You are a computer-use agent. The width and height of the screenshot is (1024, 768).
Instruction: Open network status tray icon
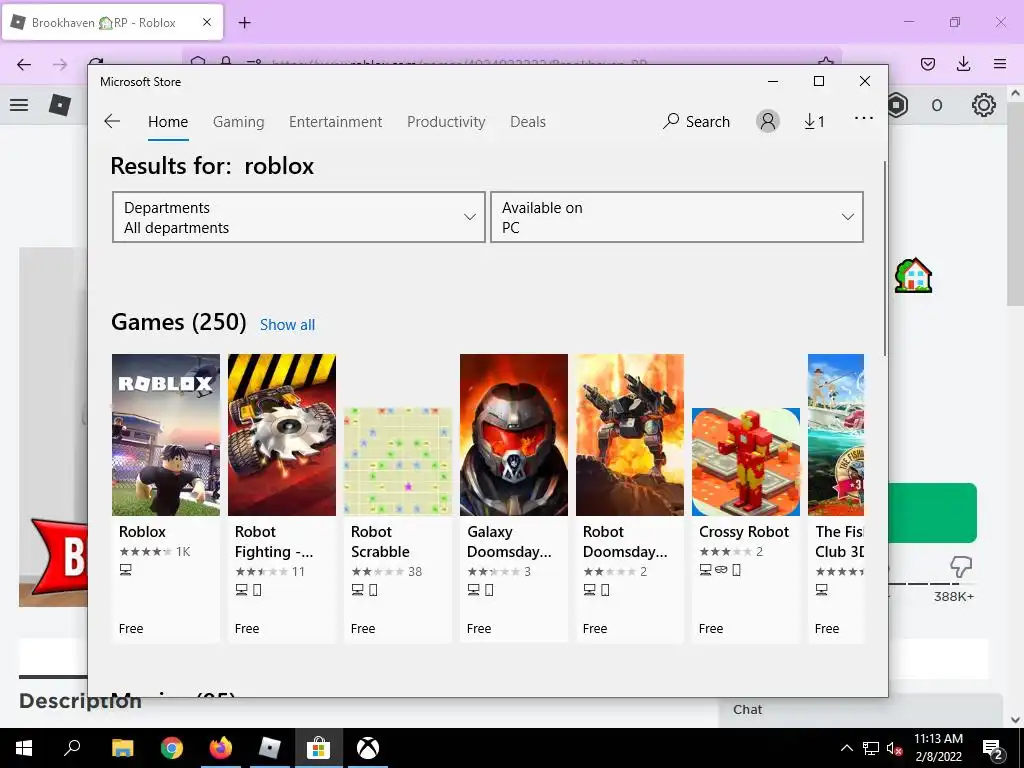point(871,748)
